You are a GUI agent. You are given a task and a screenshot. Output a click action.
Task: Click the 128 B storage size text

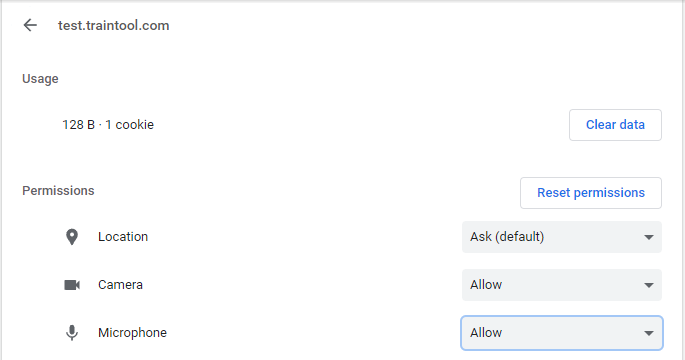[x=78, y=125]
